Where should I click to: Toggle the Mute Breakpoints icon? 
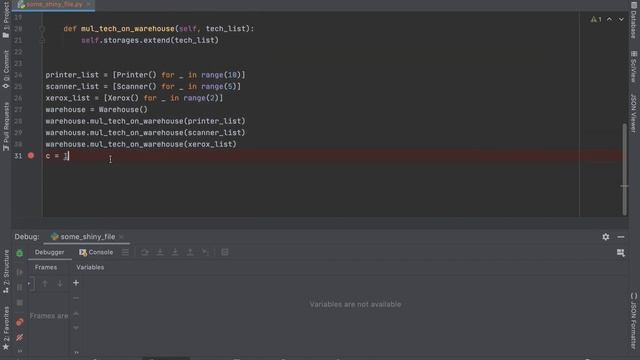tap(20, 337)
